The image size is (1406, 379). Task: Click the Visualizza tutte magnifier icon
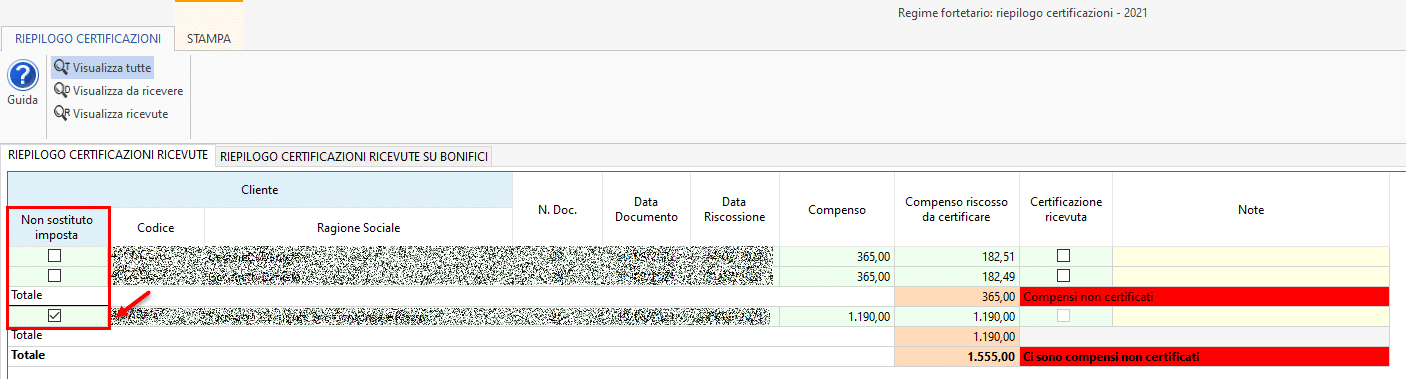[62, 67]
